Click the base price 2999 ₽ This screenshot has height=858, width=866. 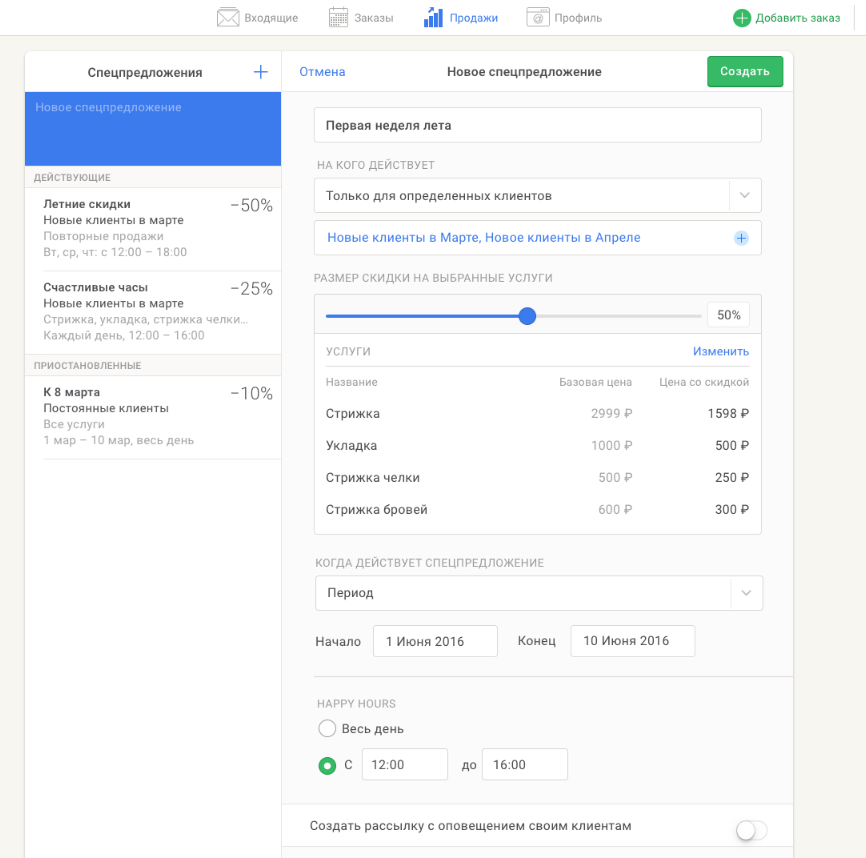tap(611, 414)
